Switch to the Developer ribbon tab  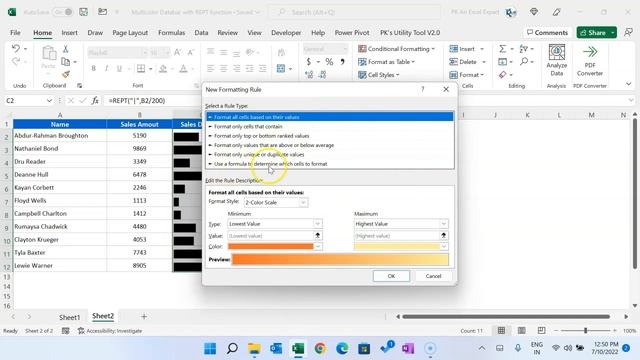click(x=286, y=33)
